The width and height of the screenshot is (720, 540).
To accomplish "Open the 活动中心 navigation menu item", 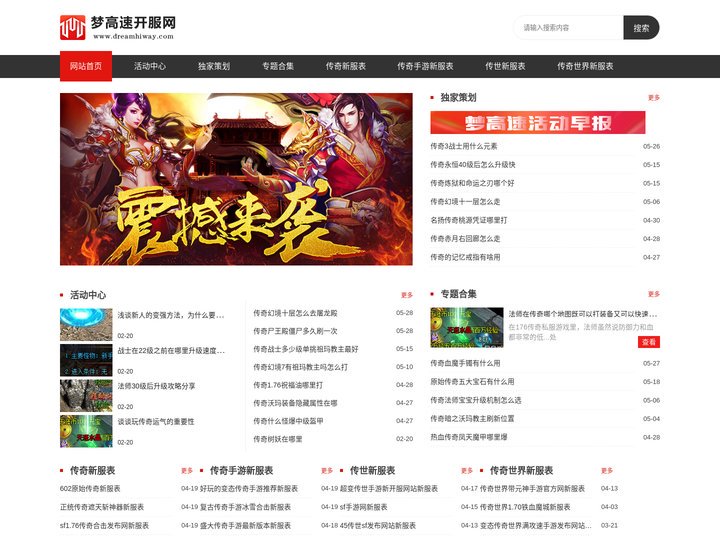I will 150,66.
